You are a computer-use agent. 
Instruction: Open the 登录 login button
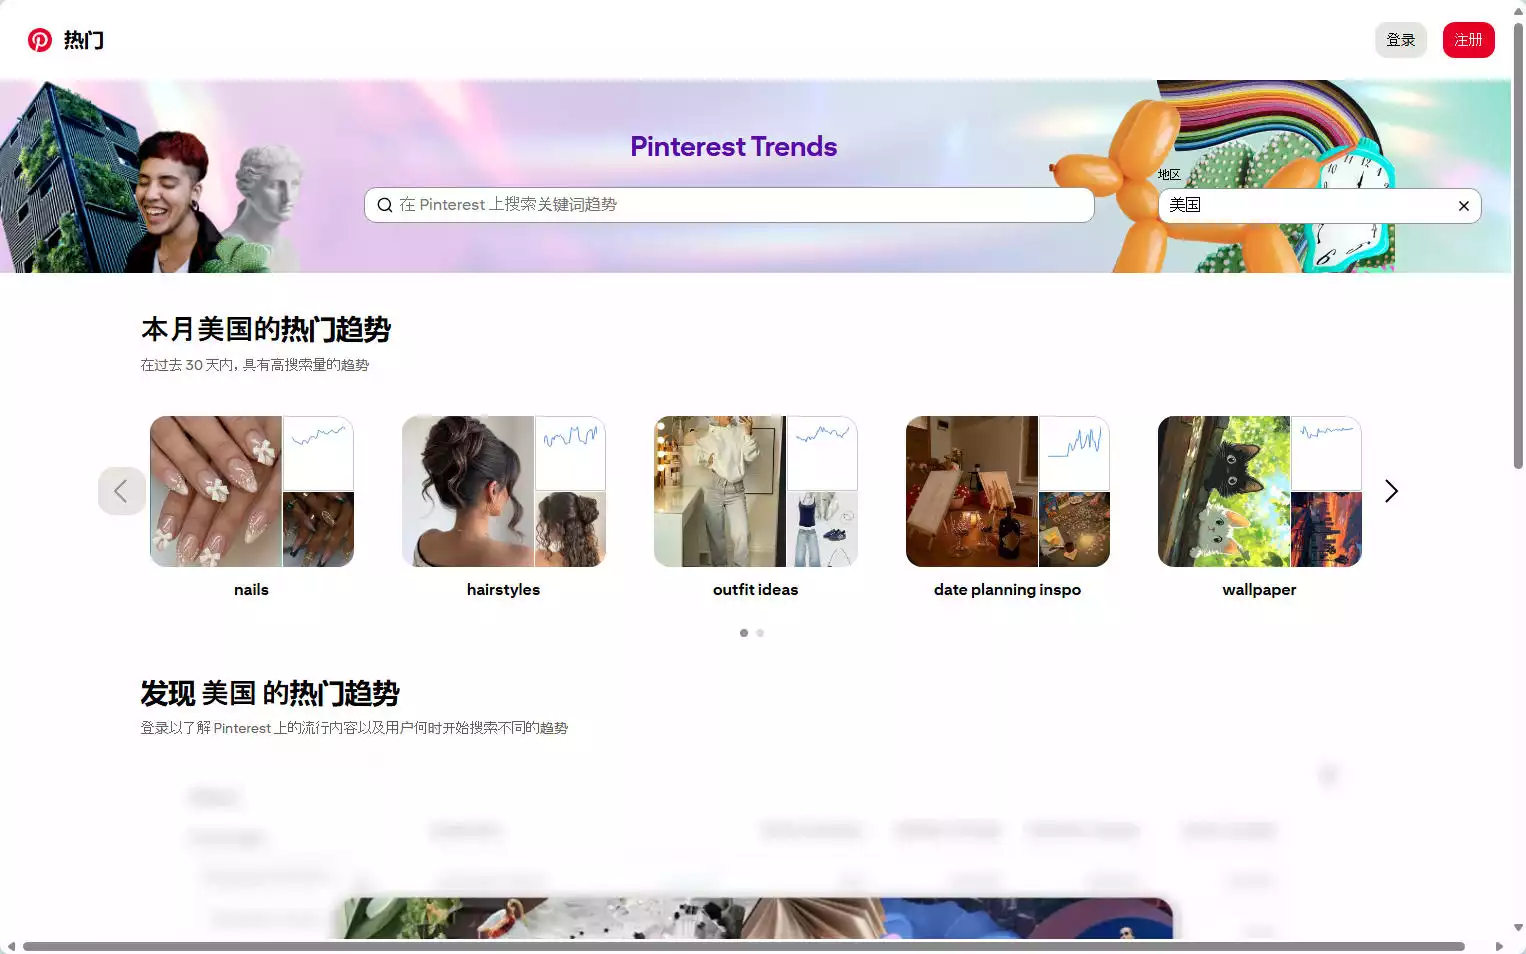1400,40
